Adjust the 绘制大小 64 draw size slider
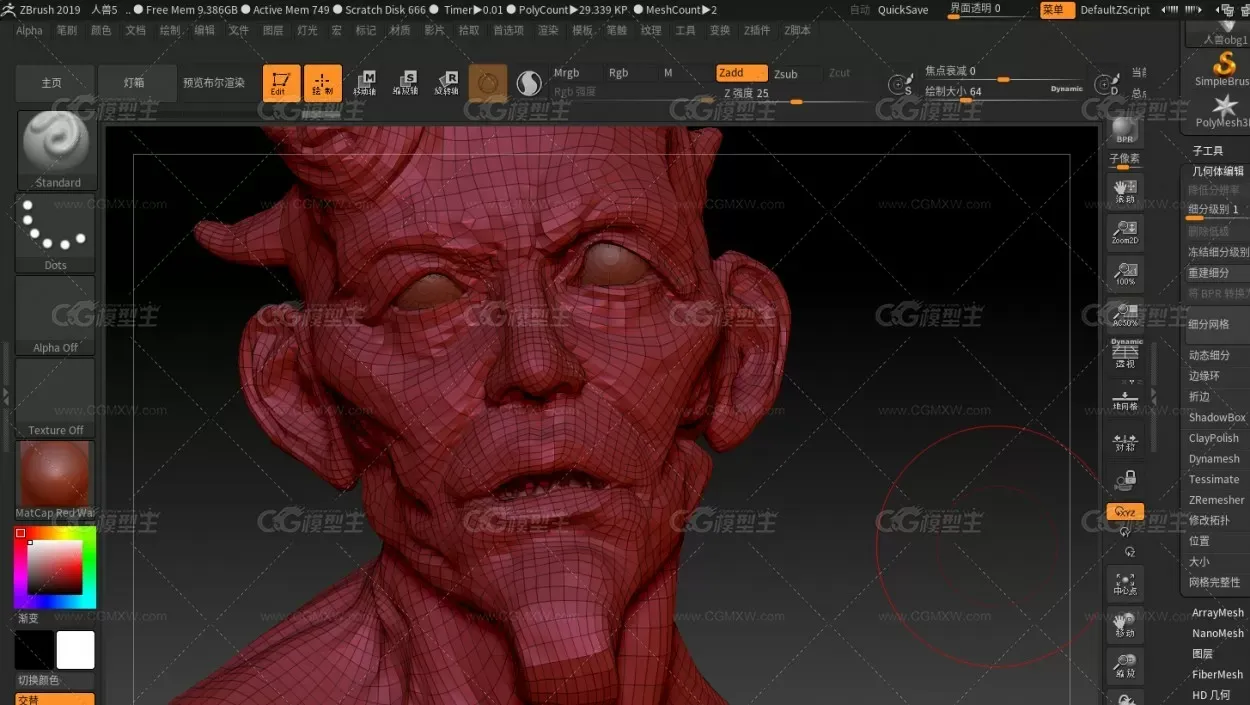 pyautogui.click(x=1003, y=92)
